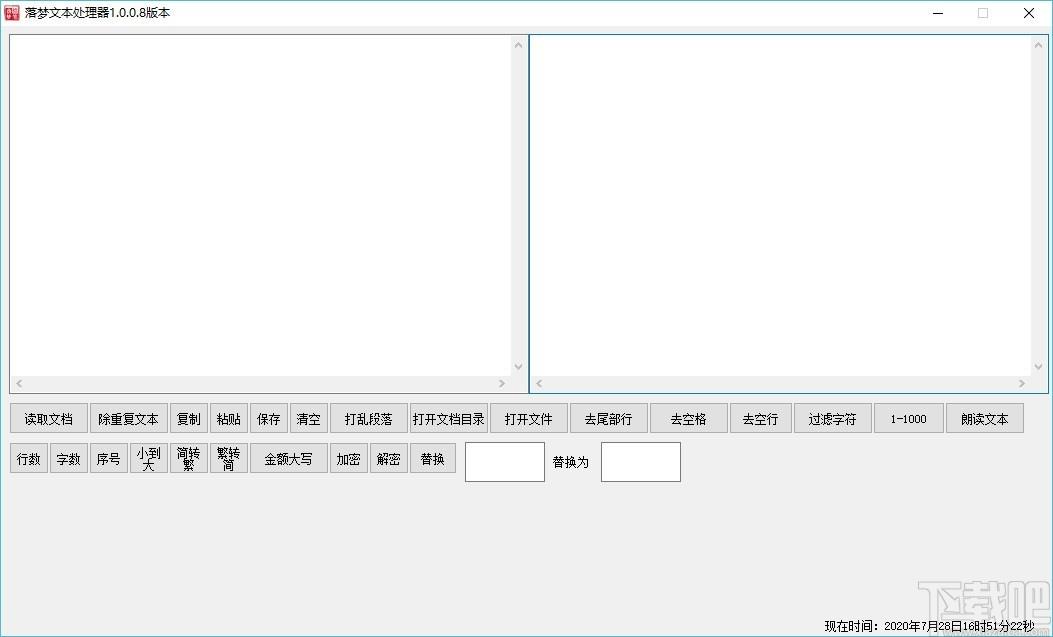Click the 过滤字符 button
This screenshot has height=637, width=1053.
[x=833, y=419]
